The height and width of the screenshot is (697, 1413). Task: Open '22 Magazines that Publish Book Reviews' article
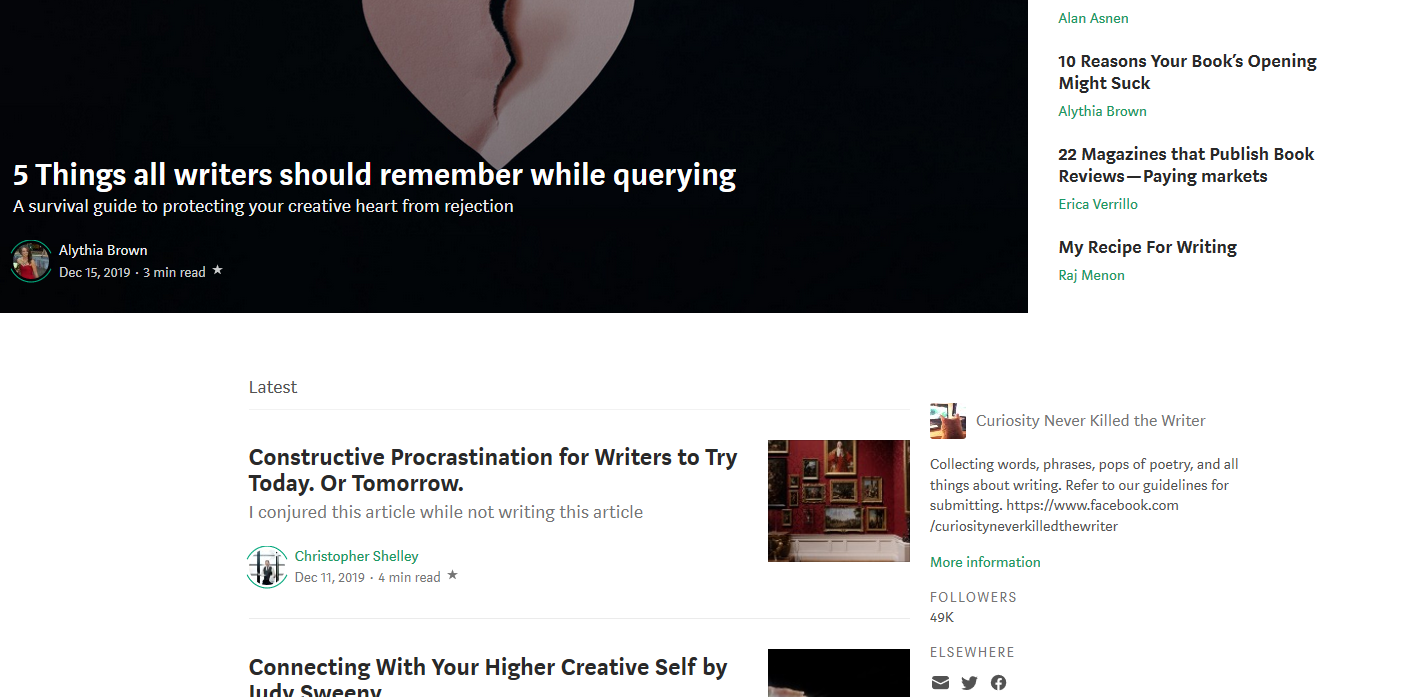tap(1186, 165)
